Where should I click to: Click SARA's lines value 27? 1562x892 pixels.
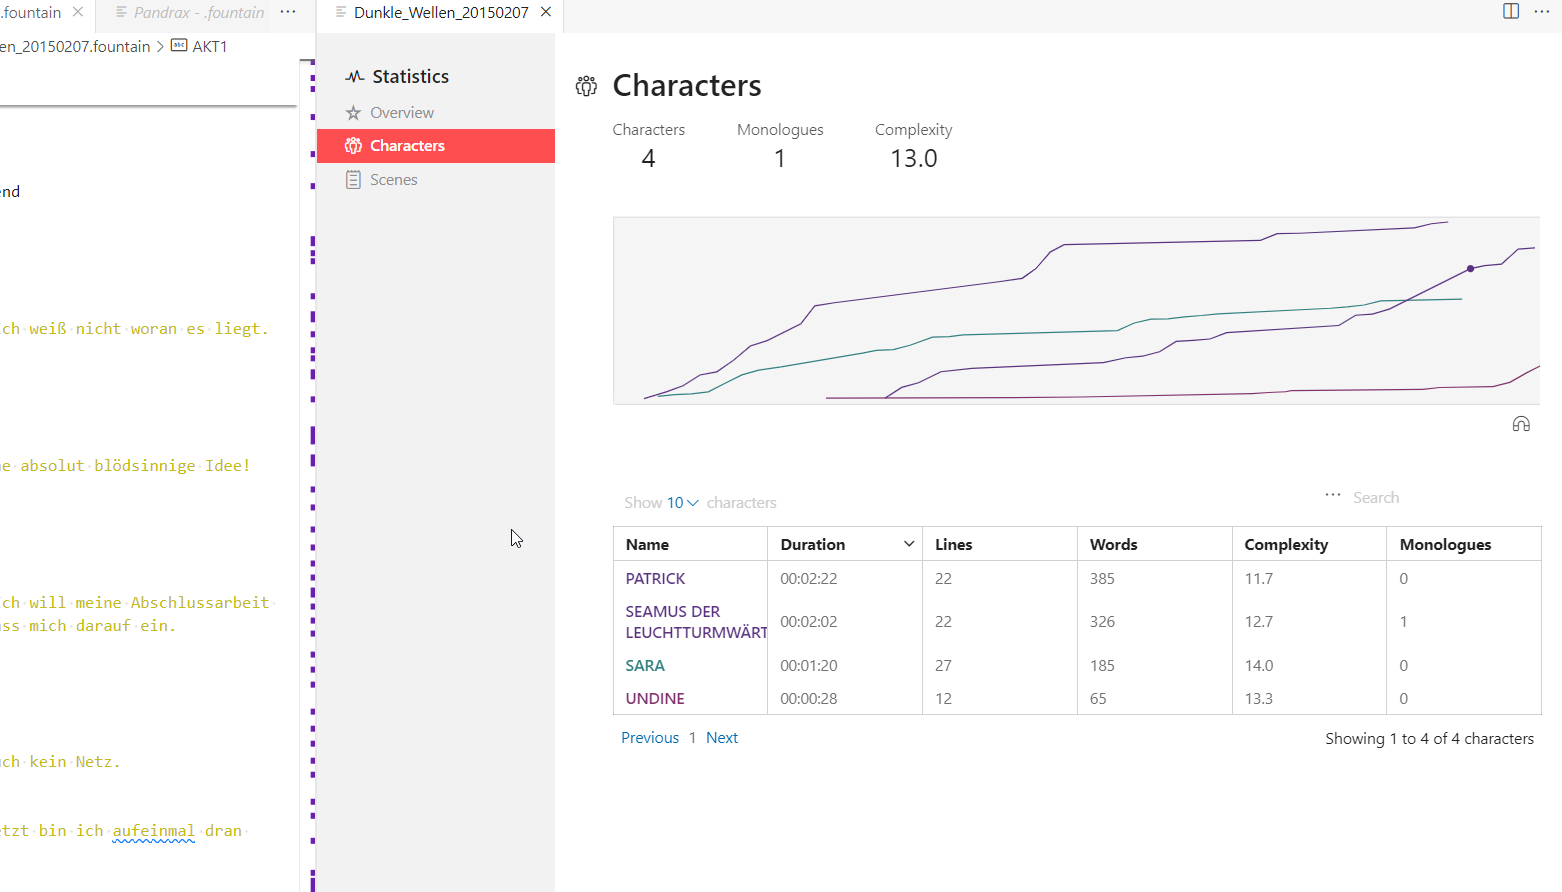tap(943, 666)
